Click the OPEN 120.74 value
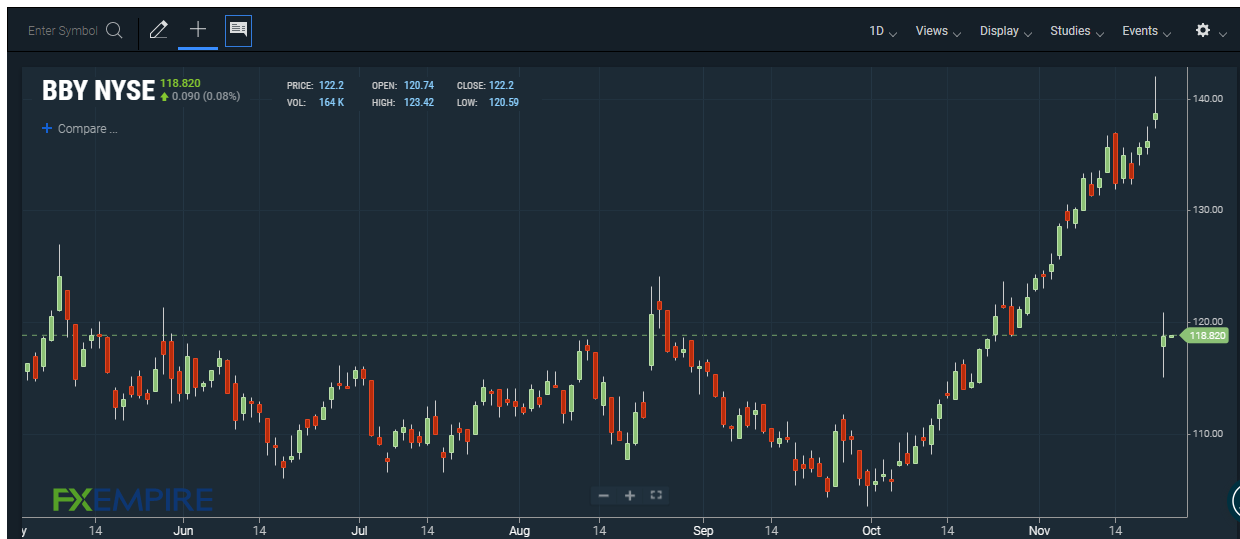The width and height of the screenshot is (1240, 539). point(419,86)
